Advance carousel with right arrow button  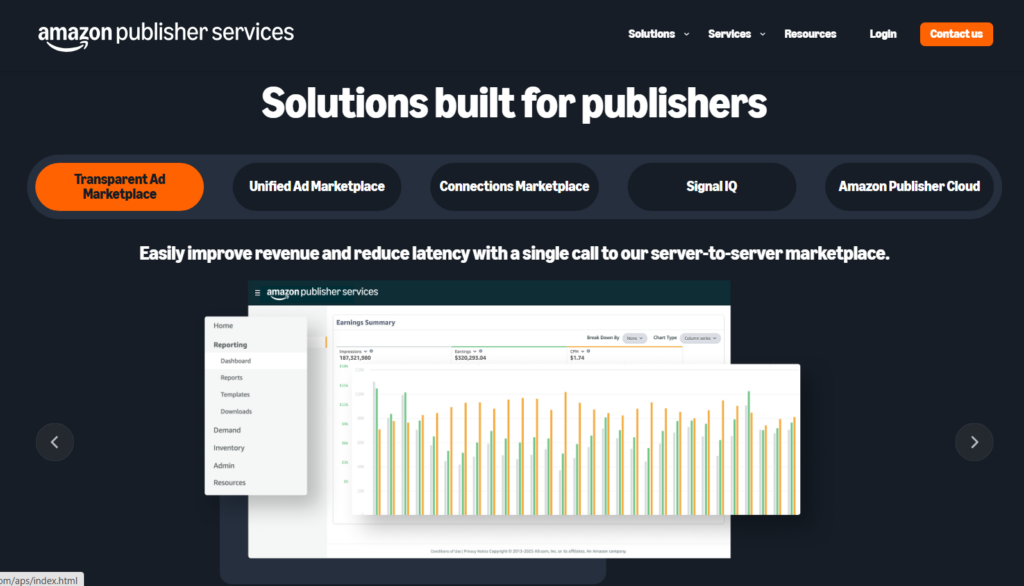tap(973, 442)
